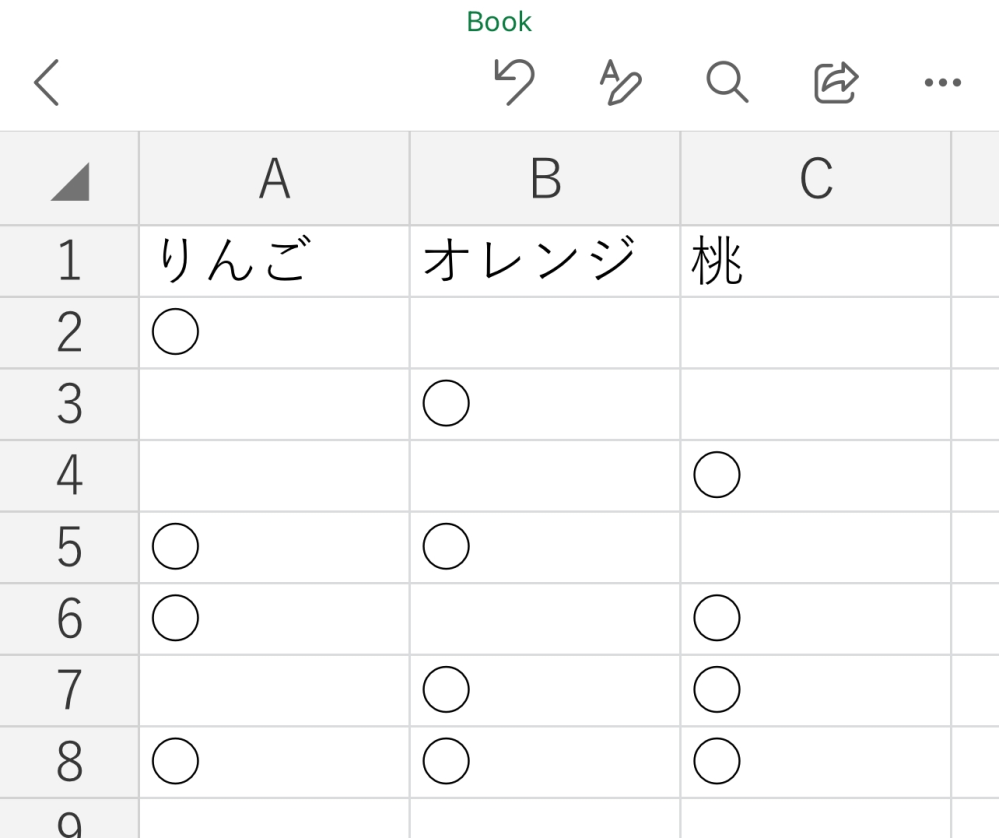Screen dimensions: 999x838
Task: Select column A header
Action: point(274,179)
